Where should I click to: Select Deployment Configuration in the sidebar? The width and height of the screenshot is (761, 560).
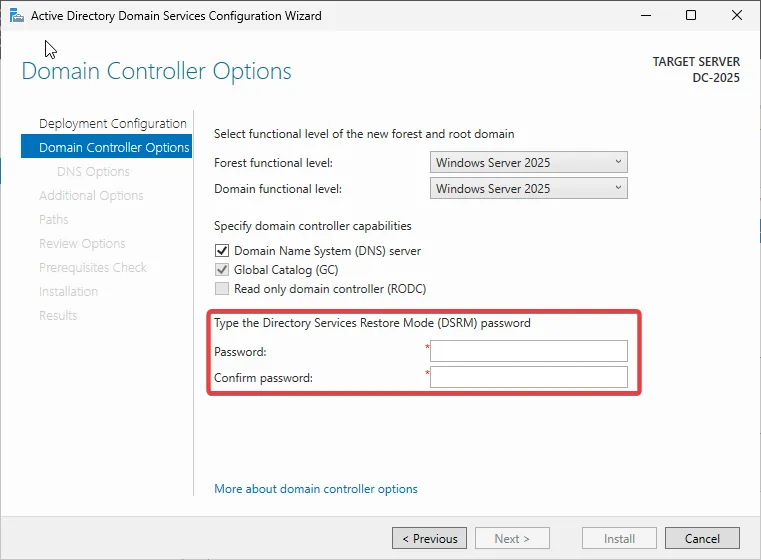click(x=113, y=123)
